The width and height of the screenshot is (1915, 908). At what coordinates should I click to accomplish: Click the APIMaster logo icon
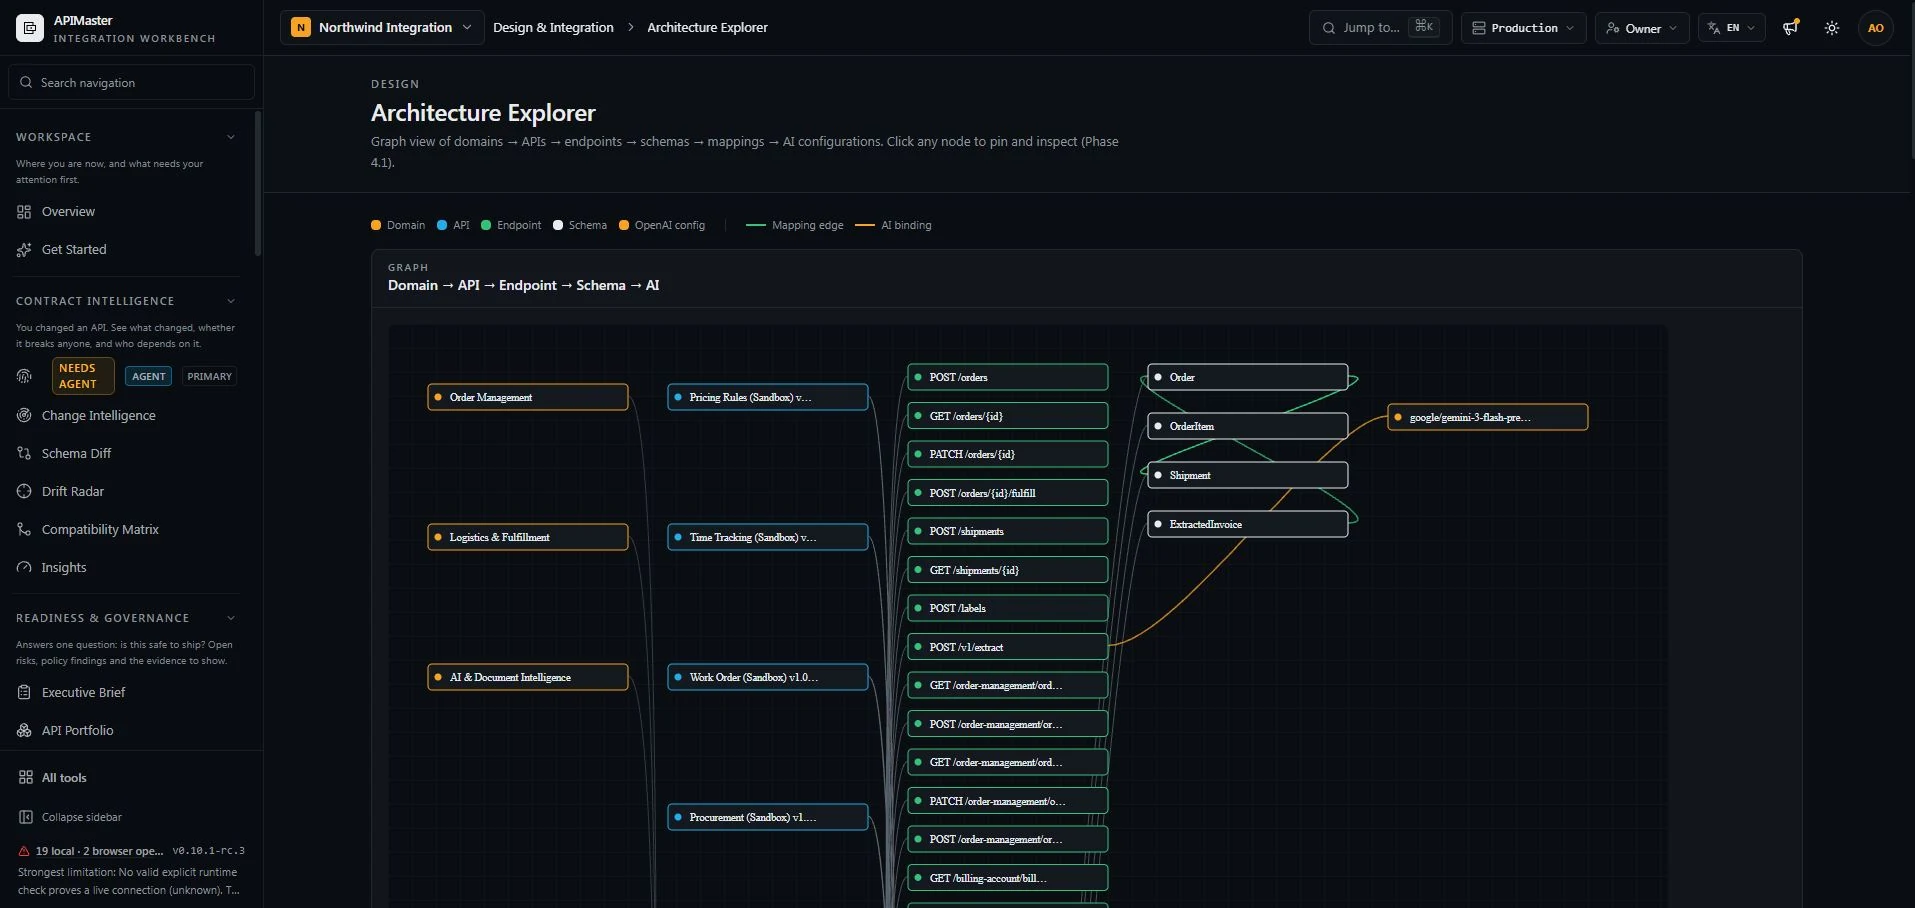click(30, 28)
